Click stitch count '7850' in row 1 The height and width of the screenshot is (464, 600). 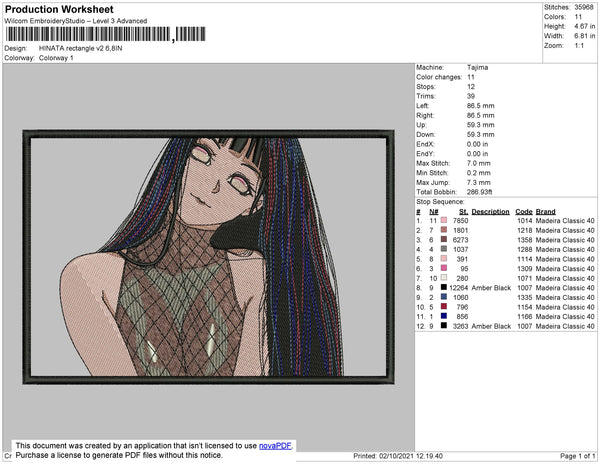pos(460,221)
